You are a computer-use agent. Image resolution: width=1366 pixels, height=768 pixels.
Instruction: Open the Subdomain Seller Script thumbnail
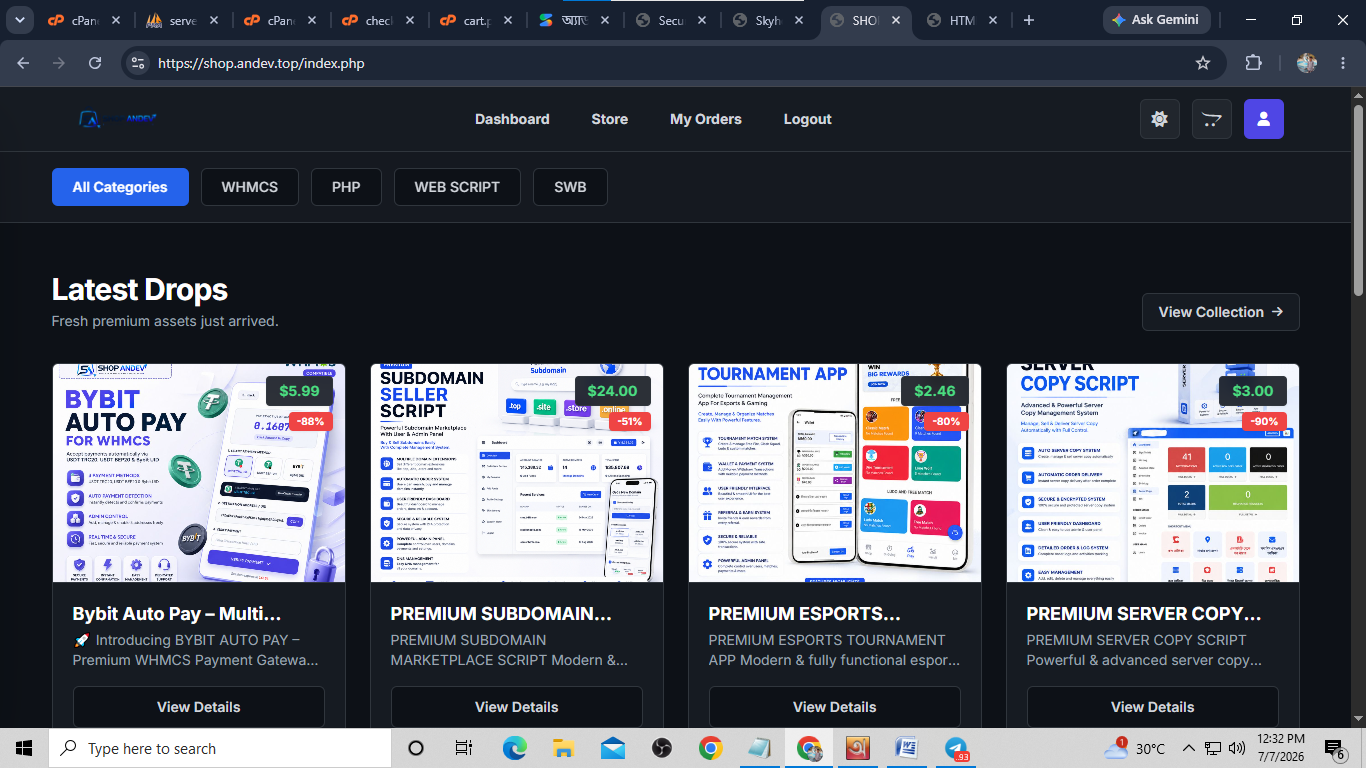pyautogui.click(x=517, y=473)
